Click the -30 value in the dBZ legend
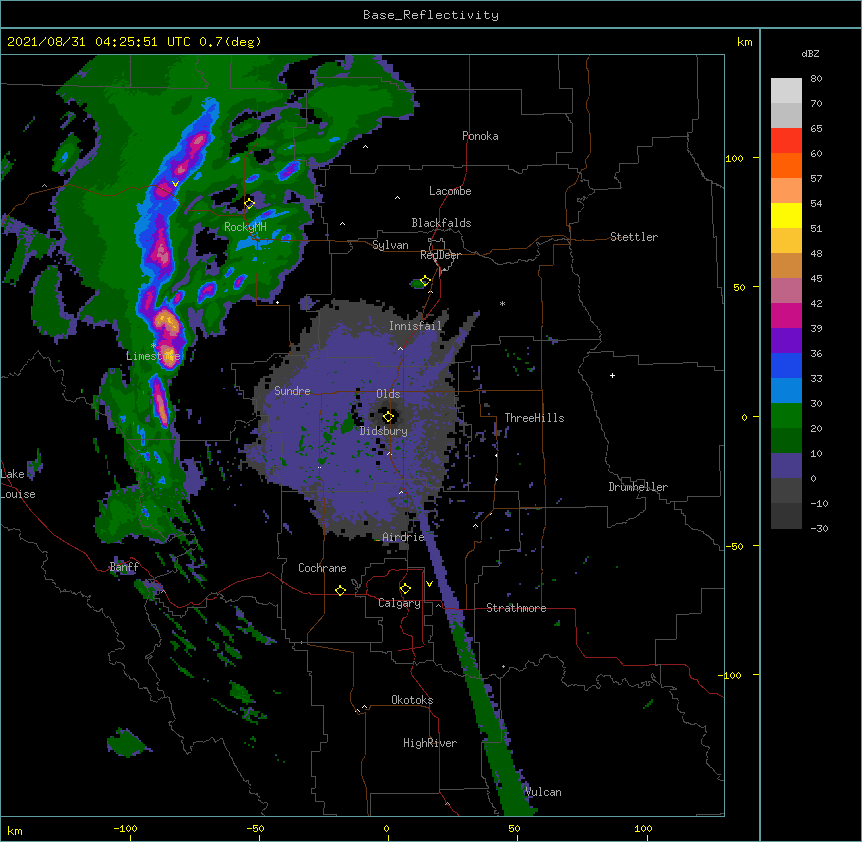Screen dimensions: 862x842 (x=819, y=528)
